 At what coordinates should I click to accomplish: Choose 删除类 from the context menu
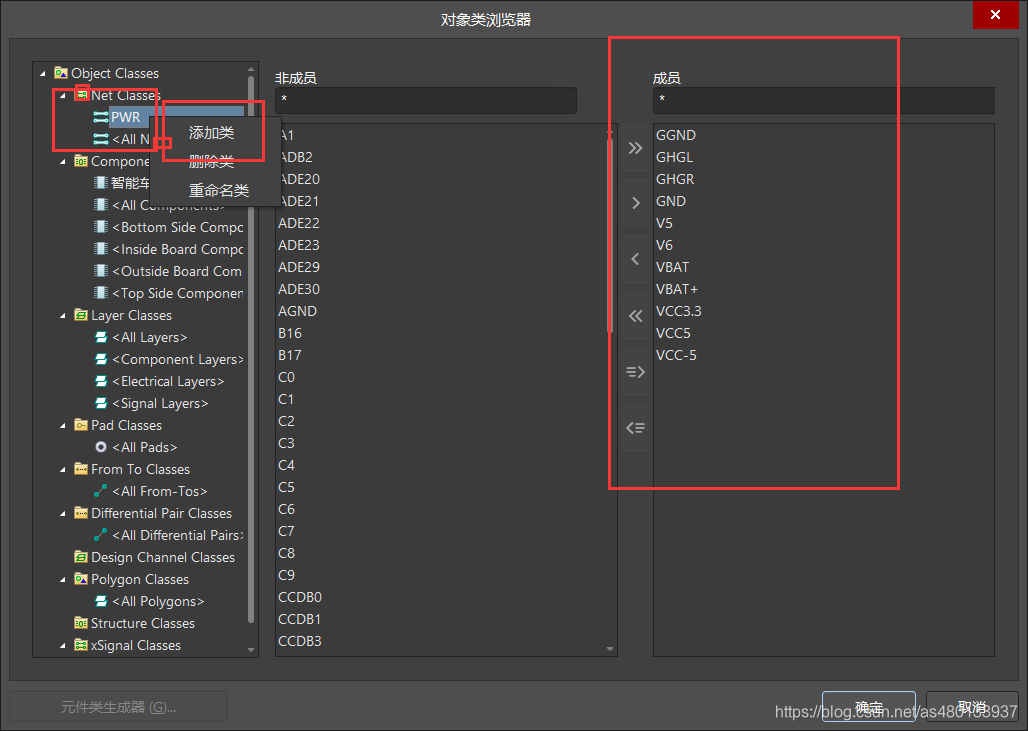pyautogui.click(x=215, y=162)
